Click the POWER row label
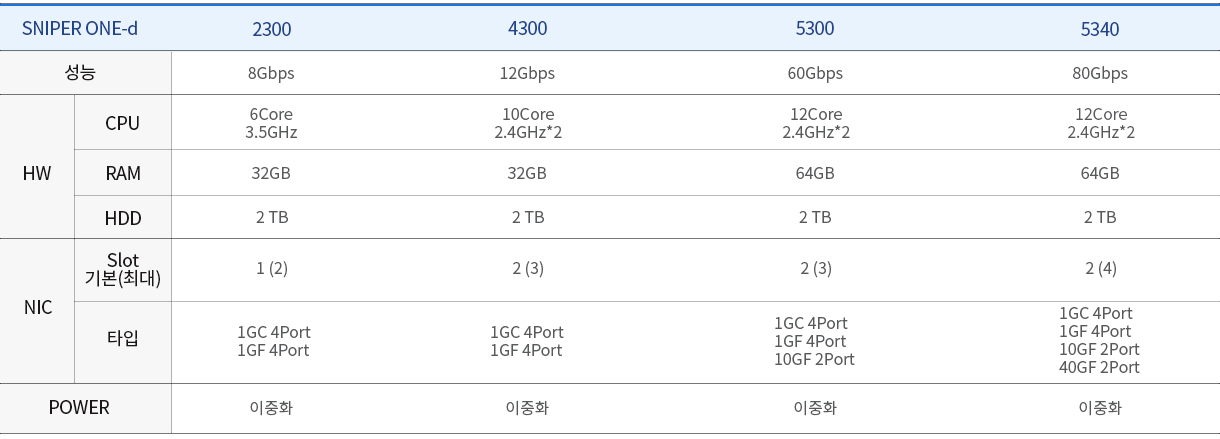Viewport: 1220px width, 439px height. [79, 407]
